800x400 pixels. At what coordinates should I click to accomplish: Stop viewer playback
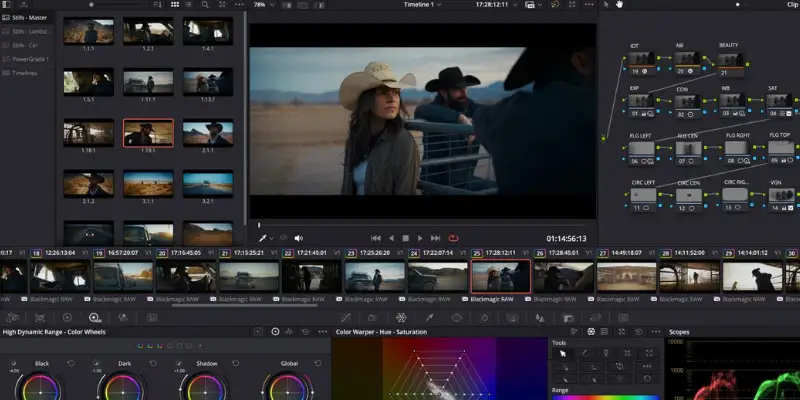point(406,238)
